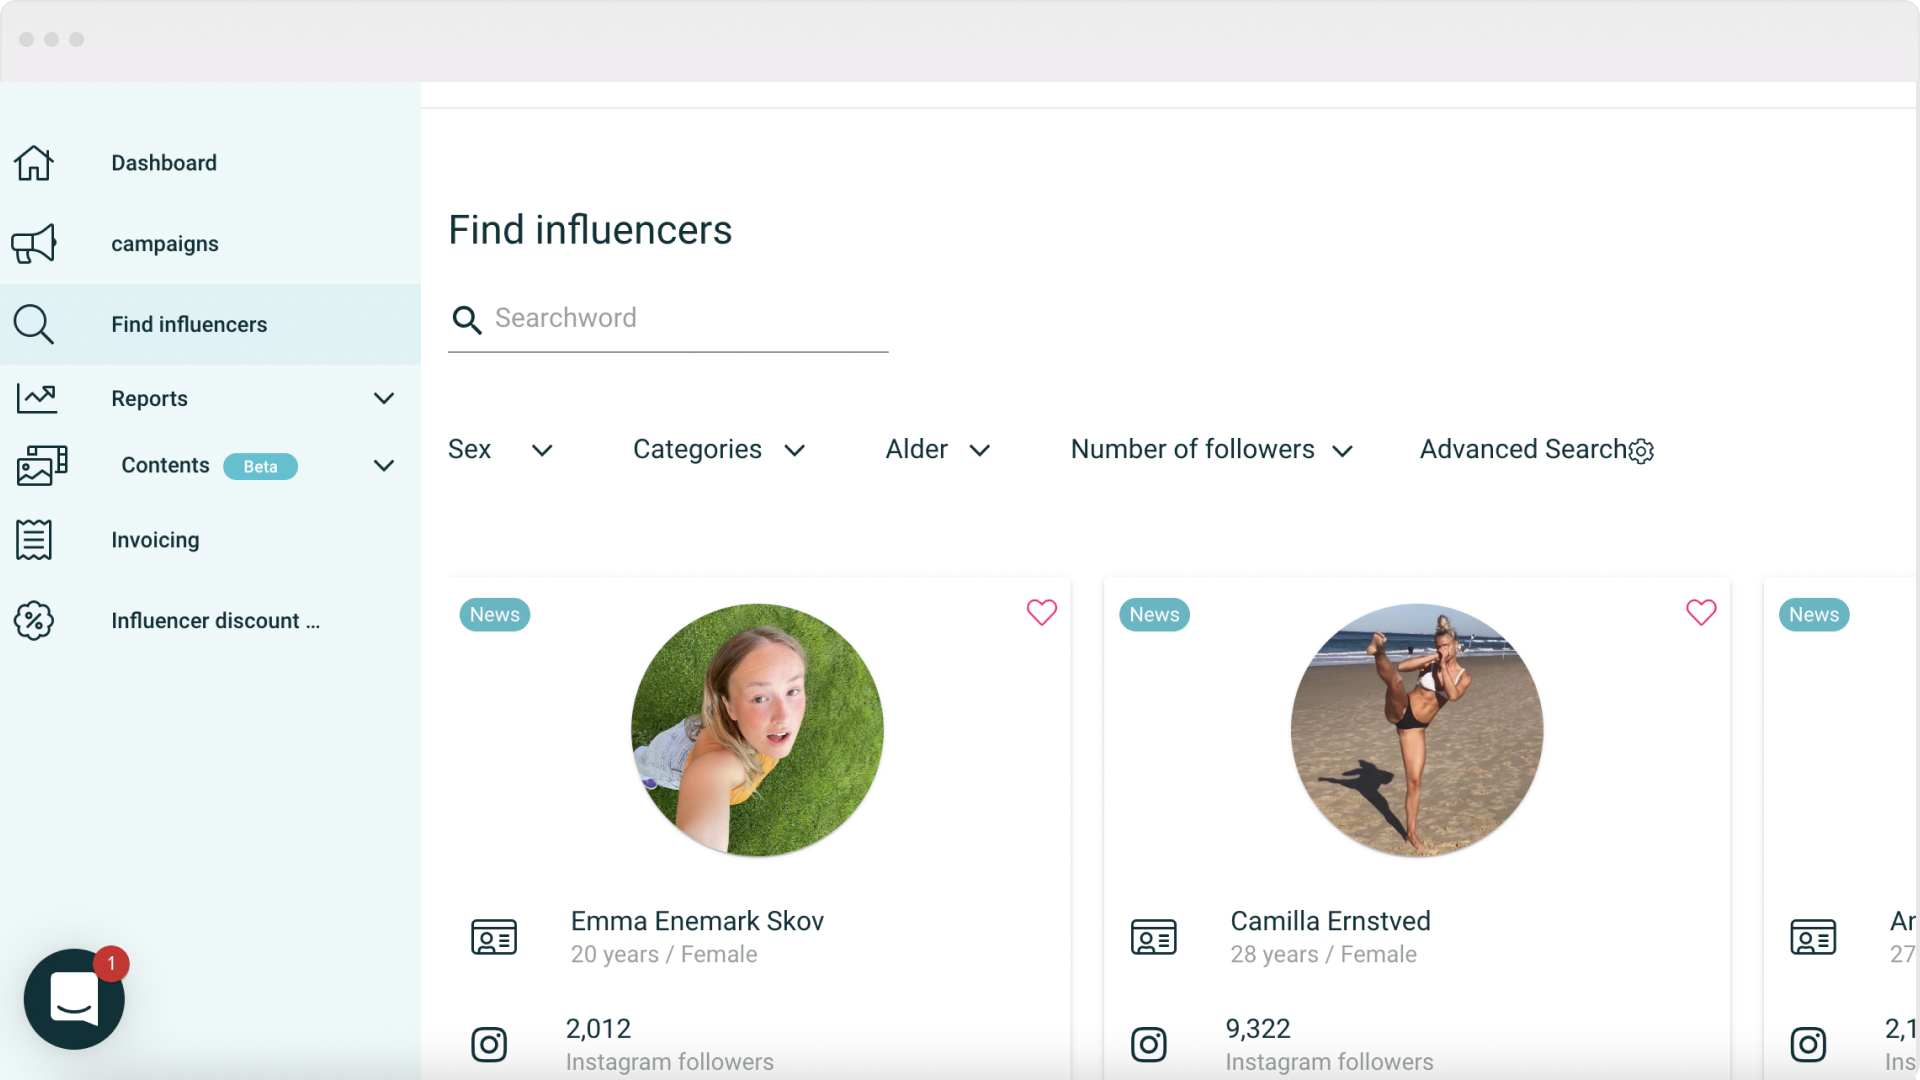Viewport: 1920px width, 1080px height.
Task: Favorite Emma Enemark Skov with the heart
Action: [x=1041, y=612]
